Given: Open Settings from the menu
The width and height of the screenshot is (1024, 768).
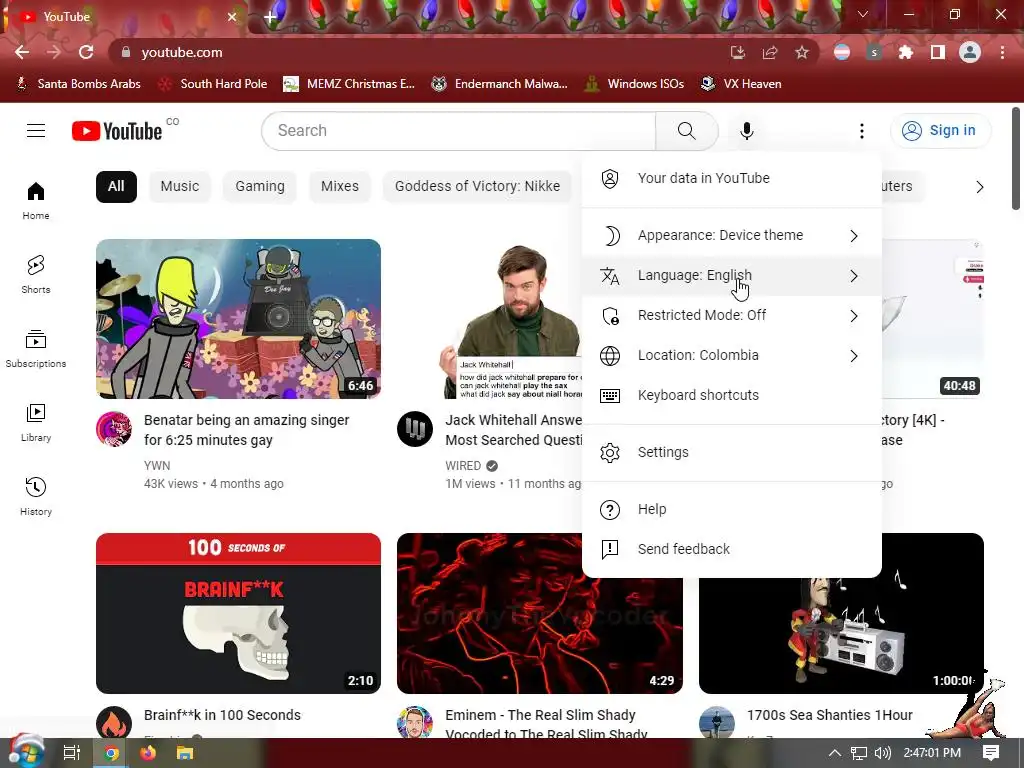Looking at the screenshot, I should coord(731,452).
